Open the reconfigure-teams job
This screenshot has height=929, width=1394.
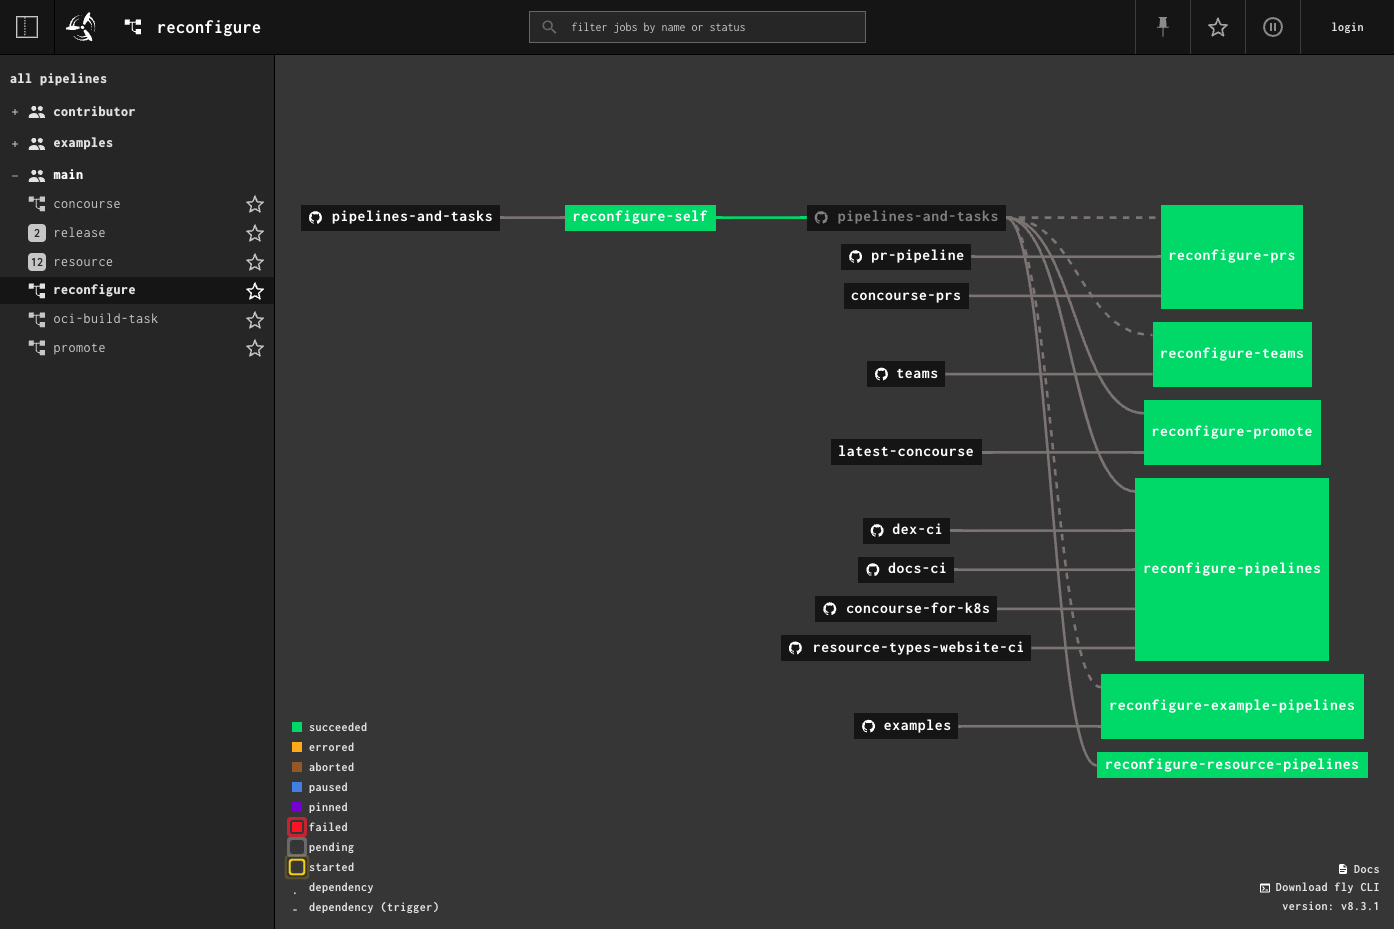click(x=1232, y=354)
